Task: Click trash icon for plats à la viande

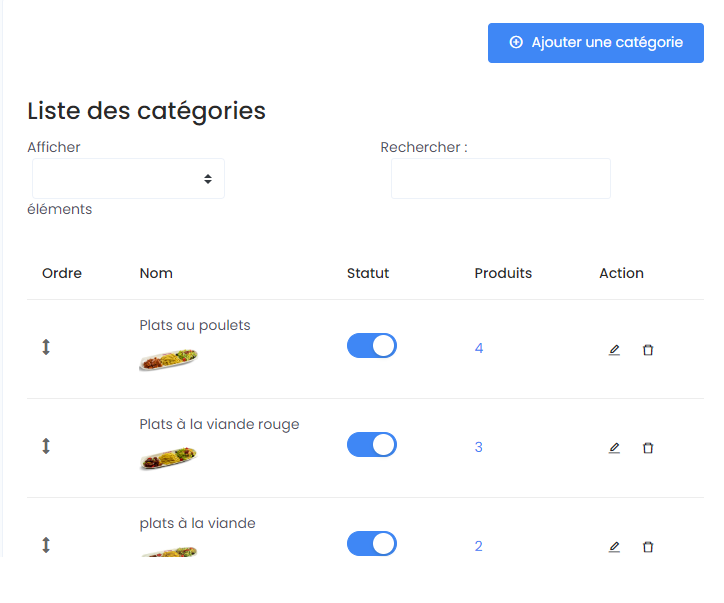Action: coord(648,547)
